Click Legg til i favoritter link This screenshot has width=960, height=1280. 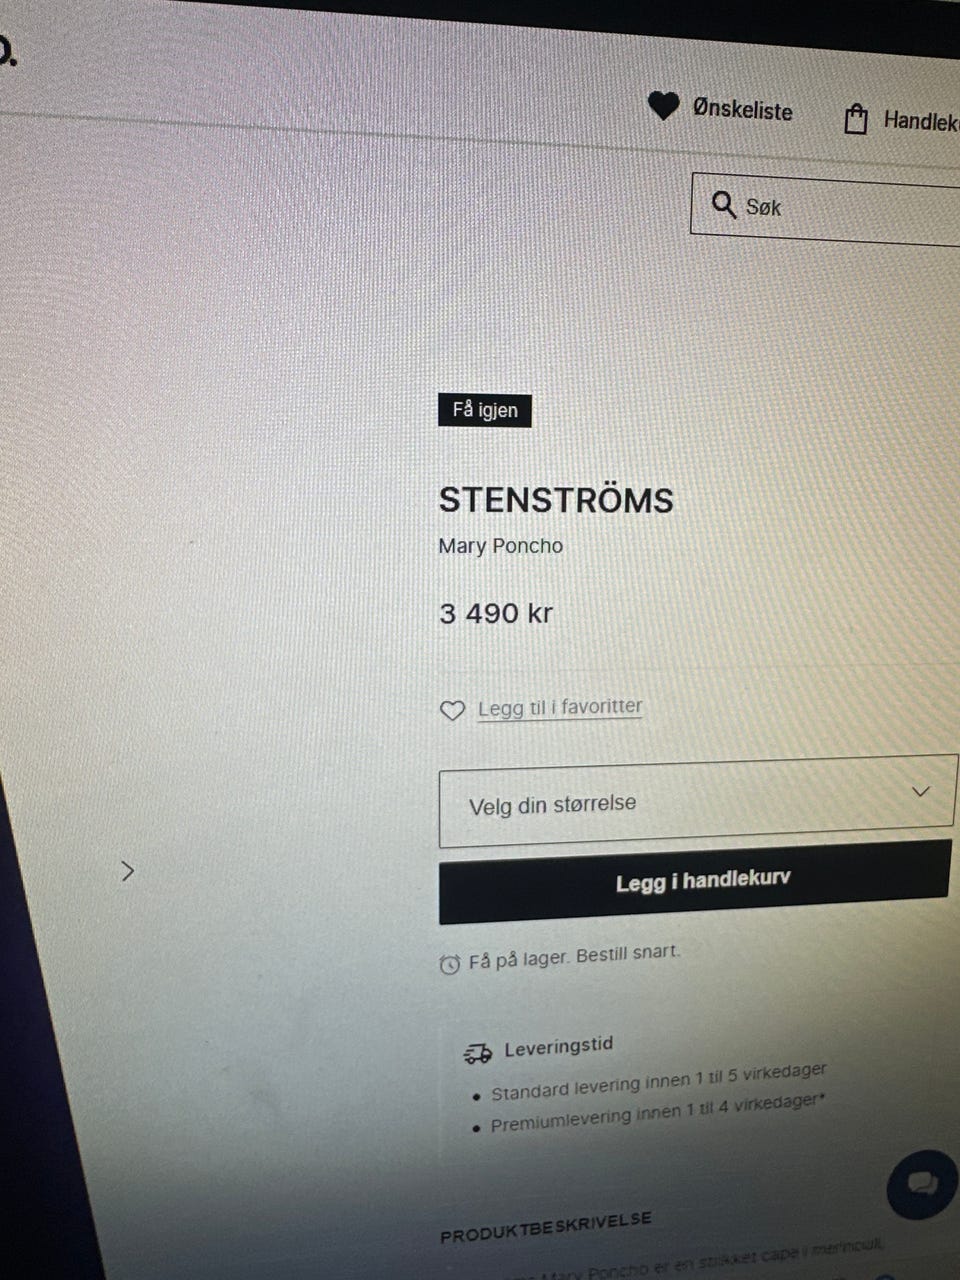[560, 707]
